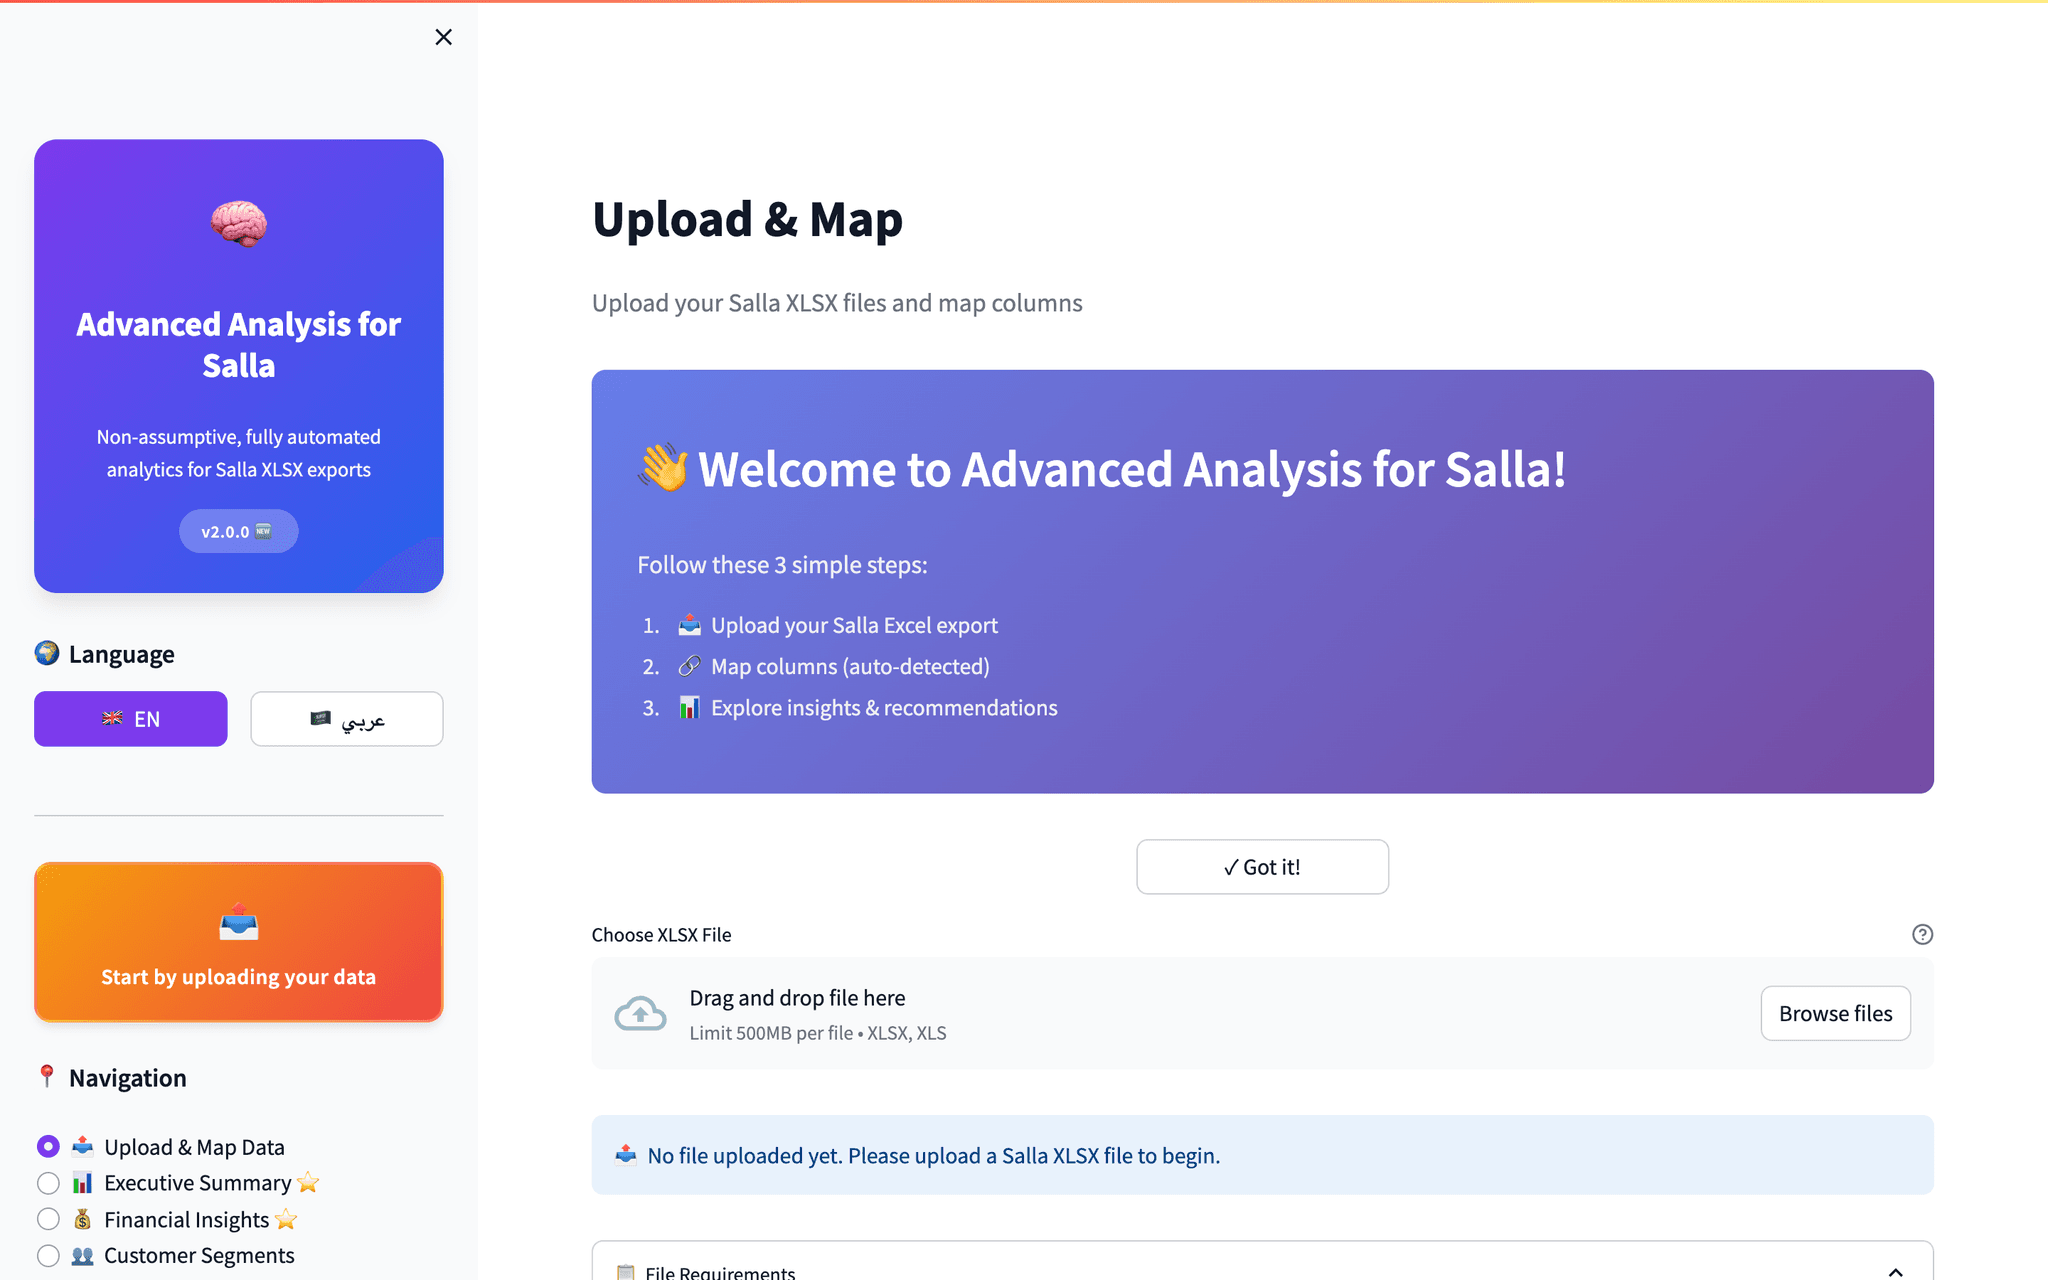Click the brain icon on the app card
2048x1280 pixels.
(238, 223)
